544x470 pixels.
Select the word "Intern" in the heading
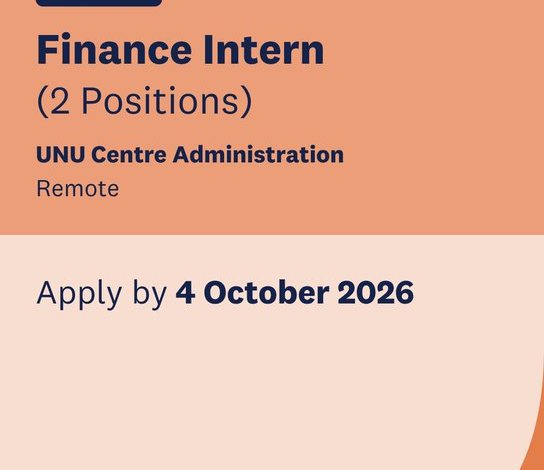tap(264, 49)
